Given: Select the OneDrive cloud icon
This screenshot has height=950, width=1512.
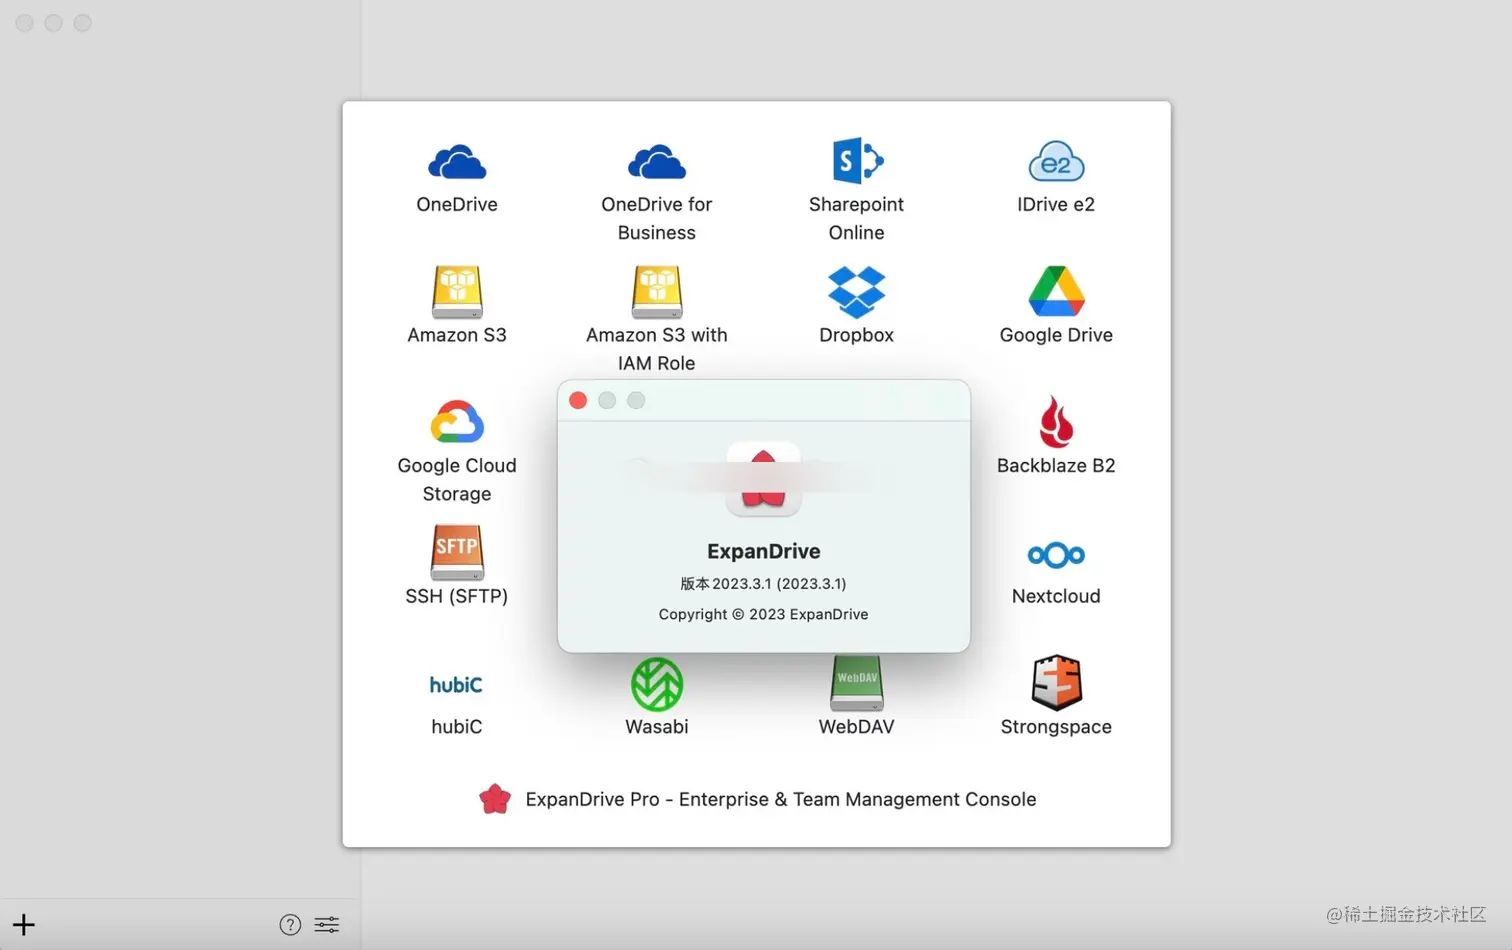Looking at the screenshot, I should [x=457, y=162].
